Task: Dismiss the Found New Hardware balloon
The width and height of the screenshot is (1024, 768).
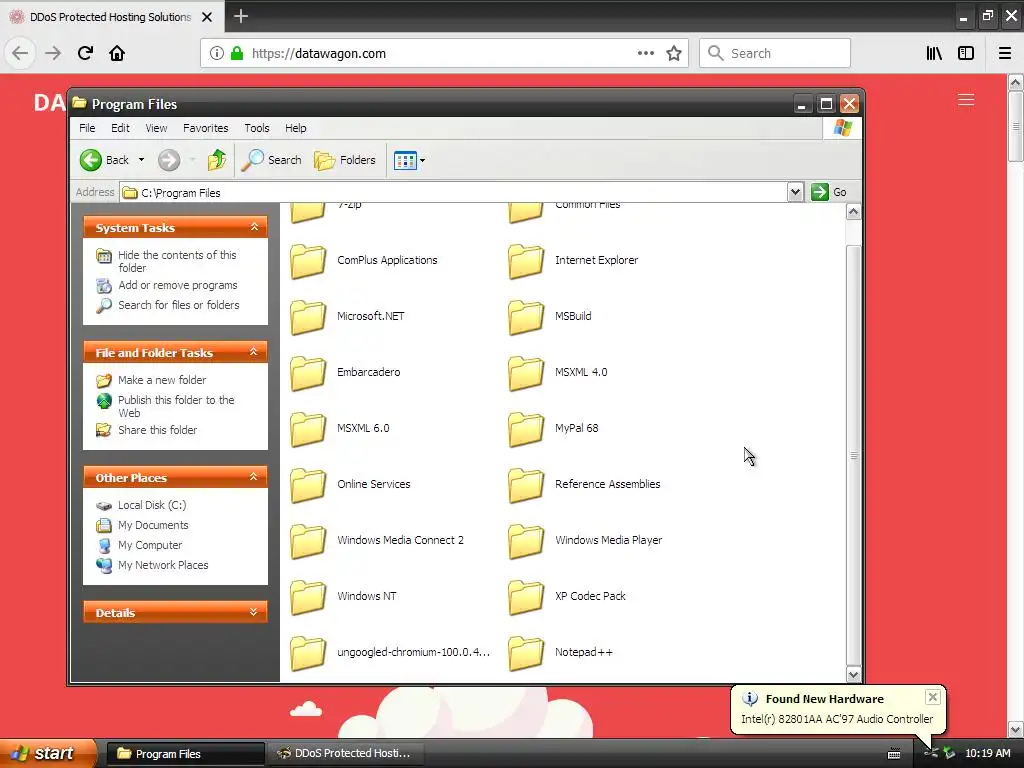Action: tap(933, 697)
